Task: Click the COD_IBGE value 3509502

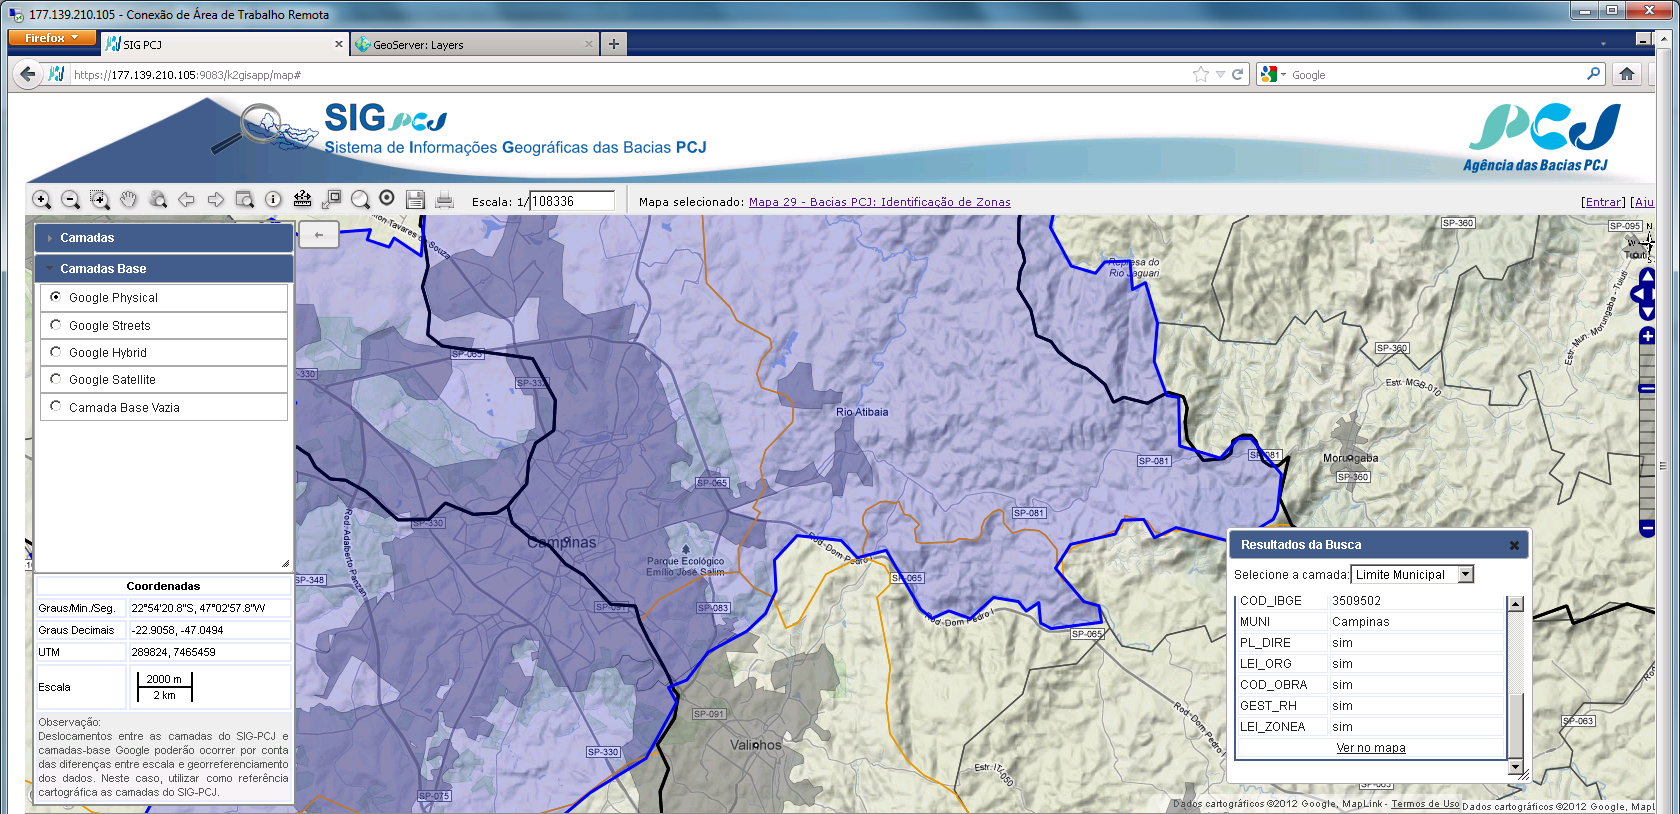Action: click(1416, 601)
